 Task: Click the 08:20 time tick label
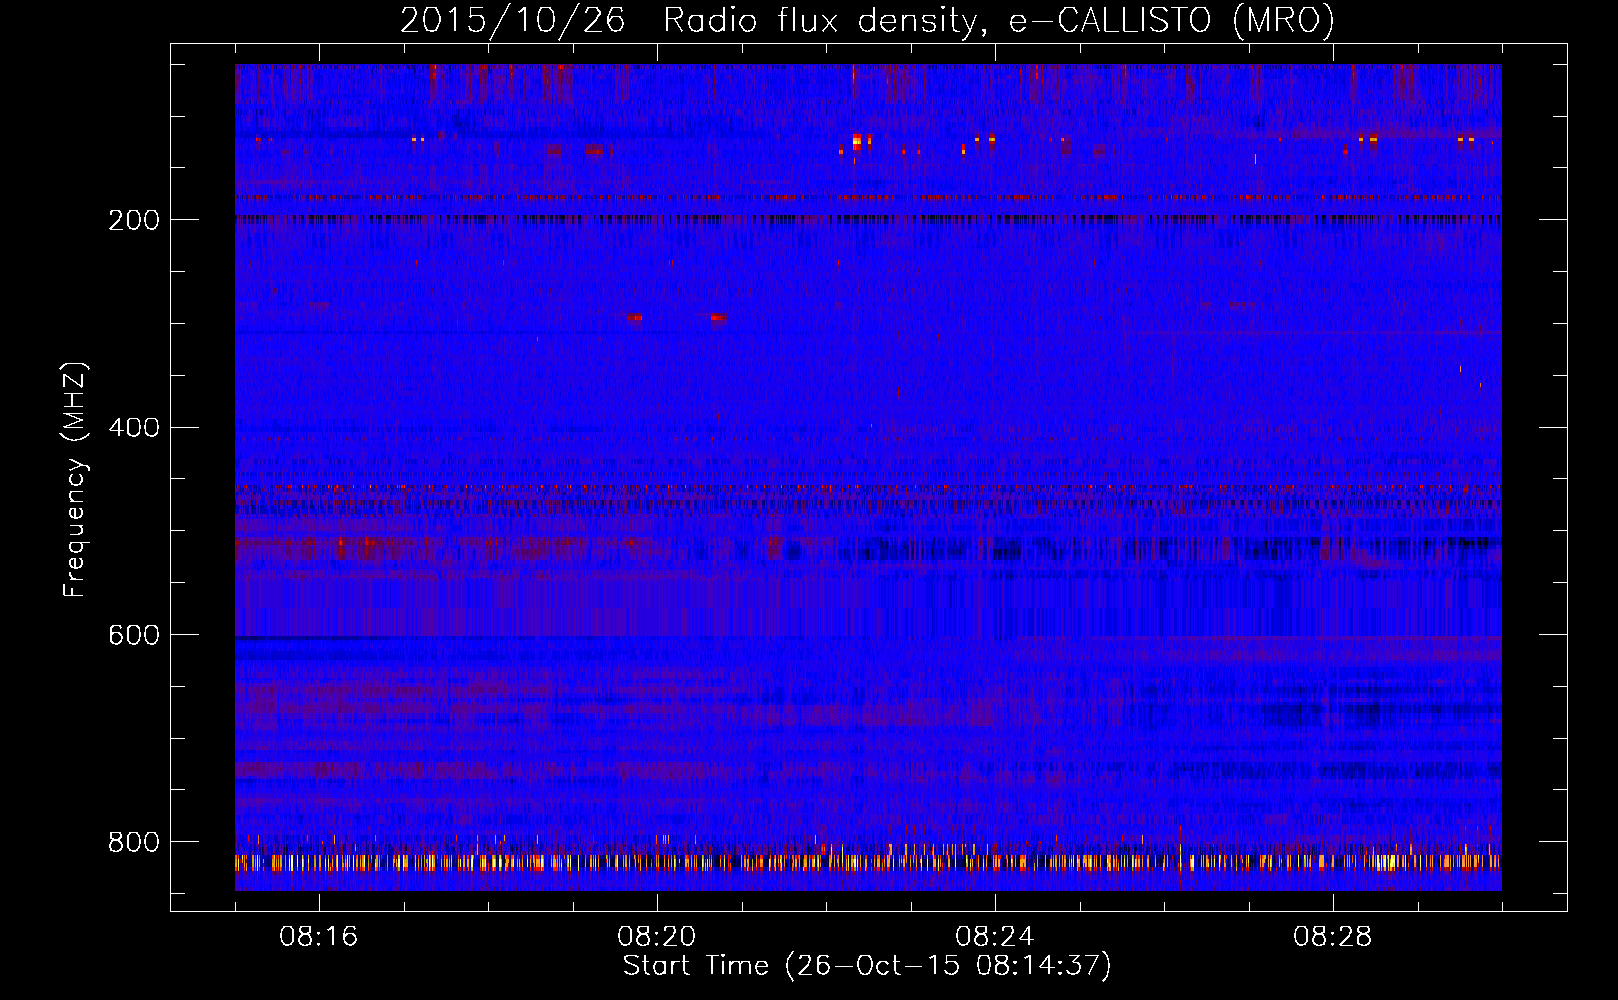(657, 937)
